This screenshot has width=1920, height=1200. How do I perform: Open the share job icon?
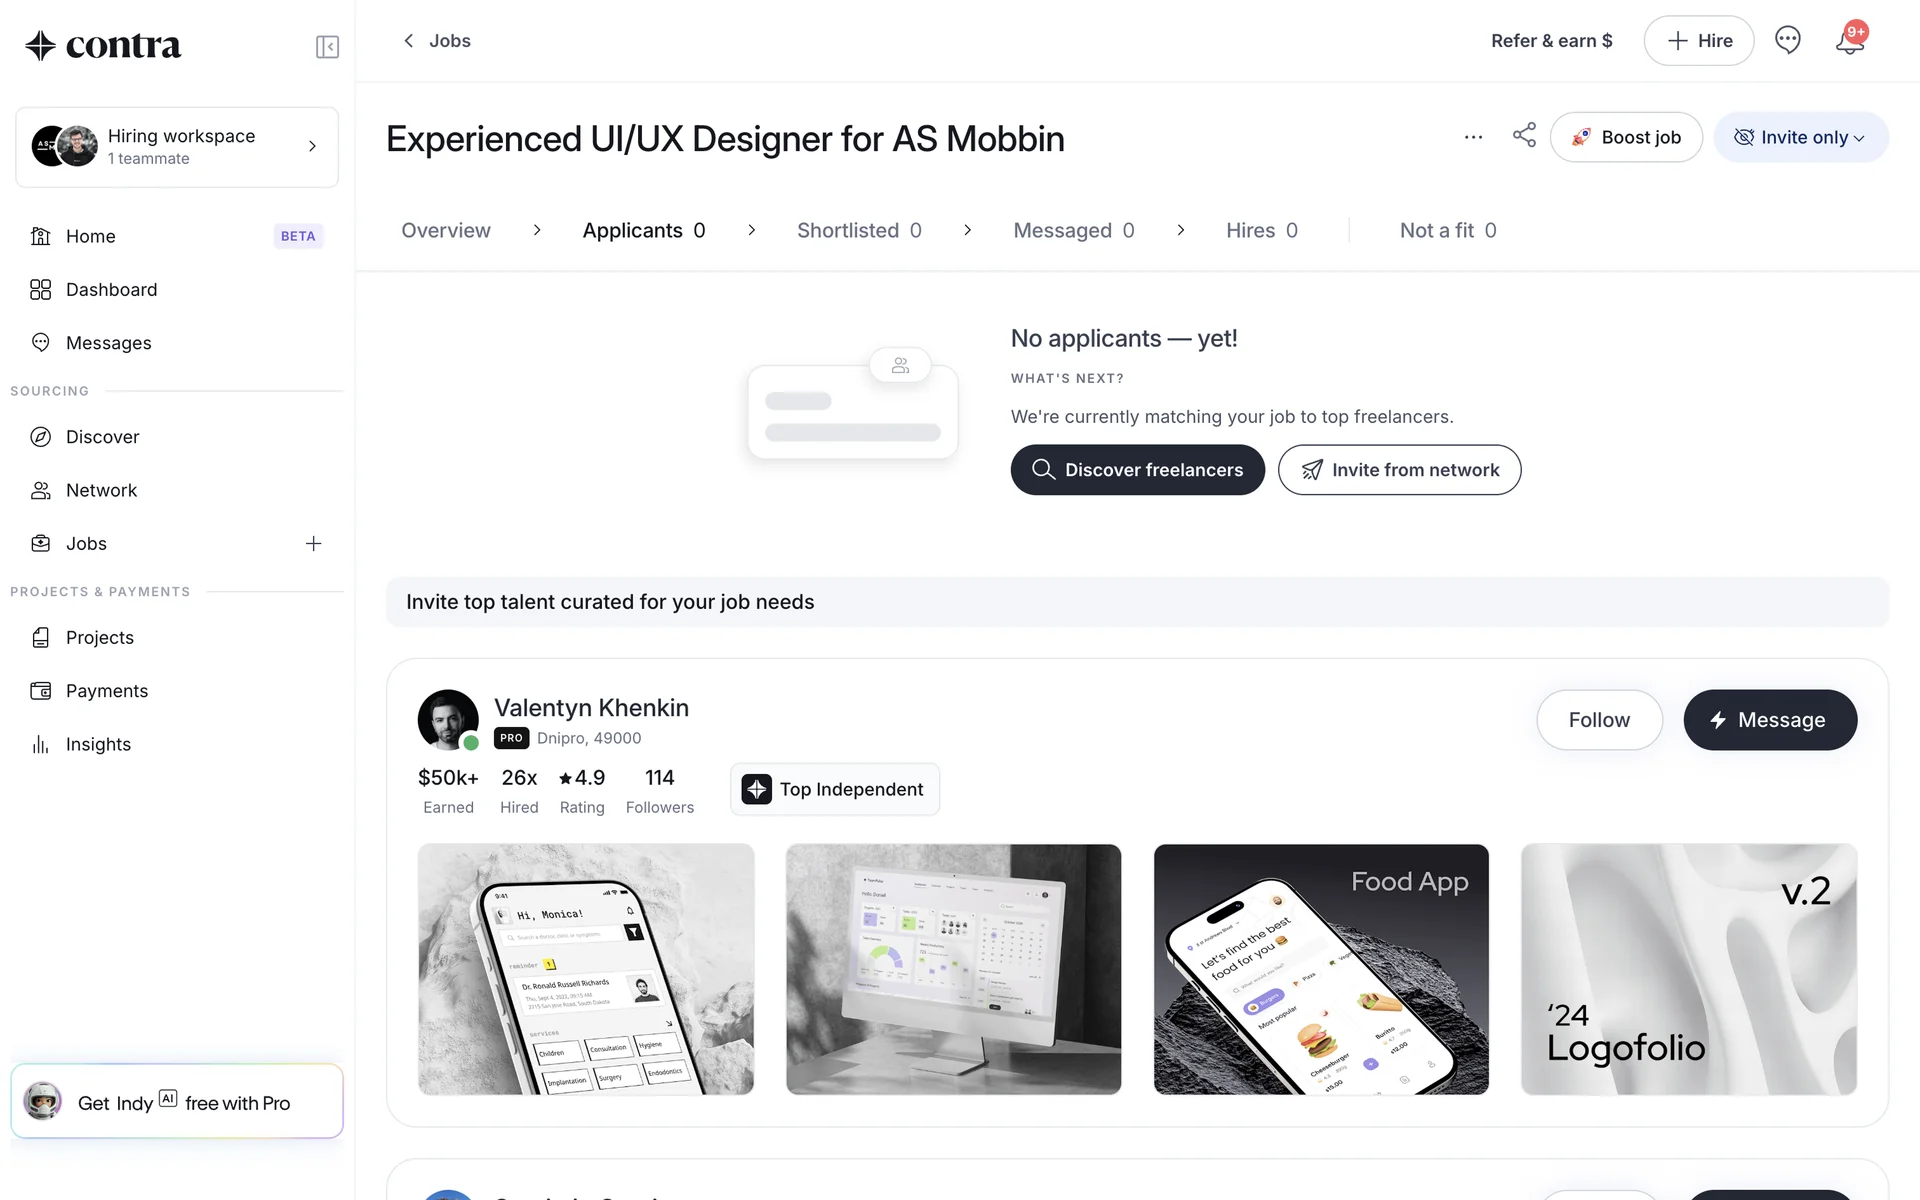point(1524,136)
